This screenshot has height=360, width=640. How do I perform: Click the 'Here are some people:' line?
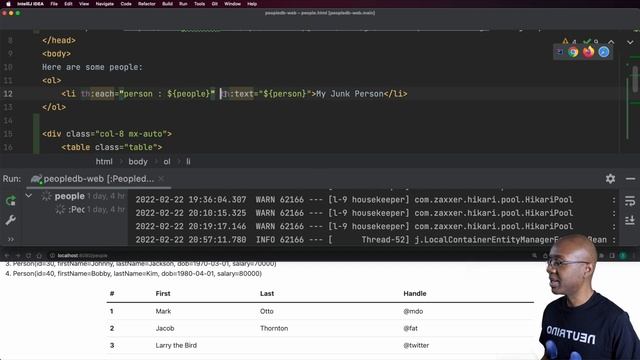tap(92, 67)
